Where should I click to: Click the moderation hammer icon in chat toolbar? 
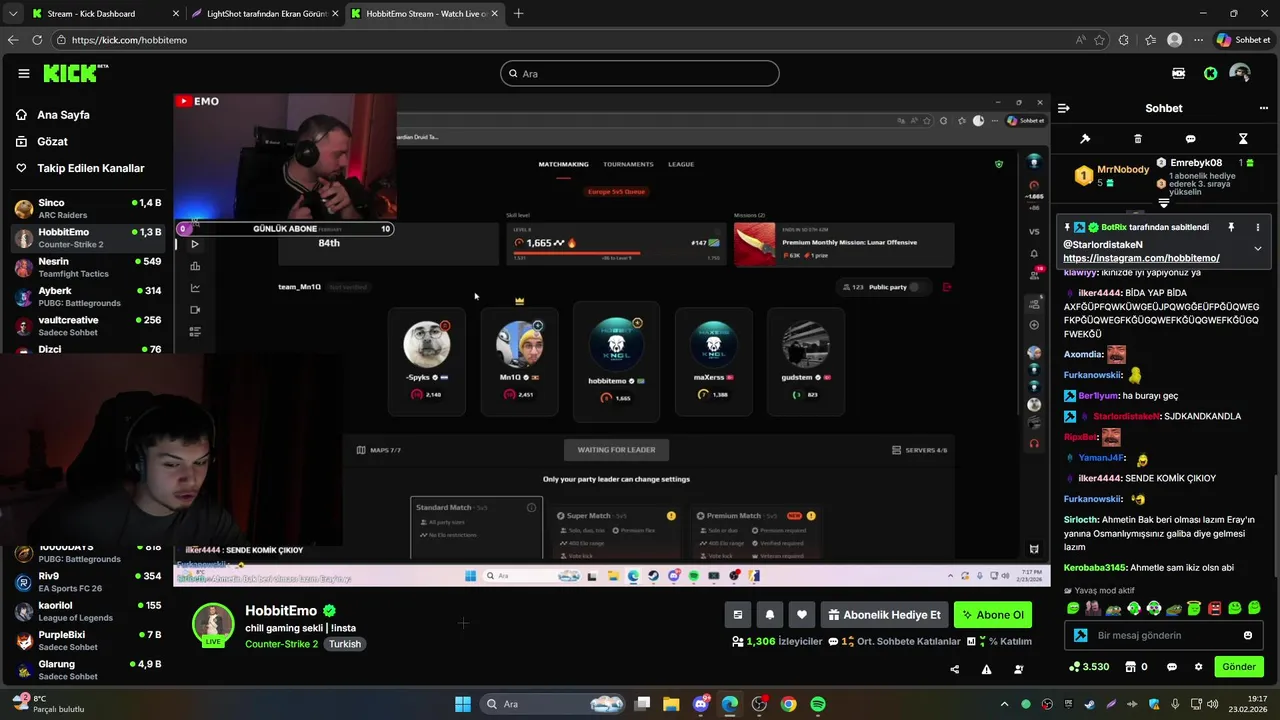point(1085,139)
